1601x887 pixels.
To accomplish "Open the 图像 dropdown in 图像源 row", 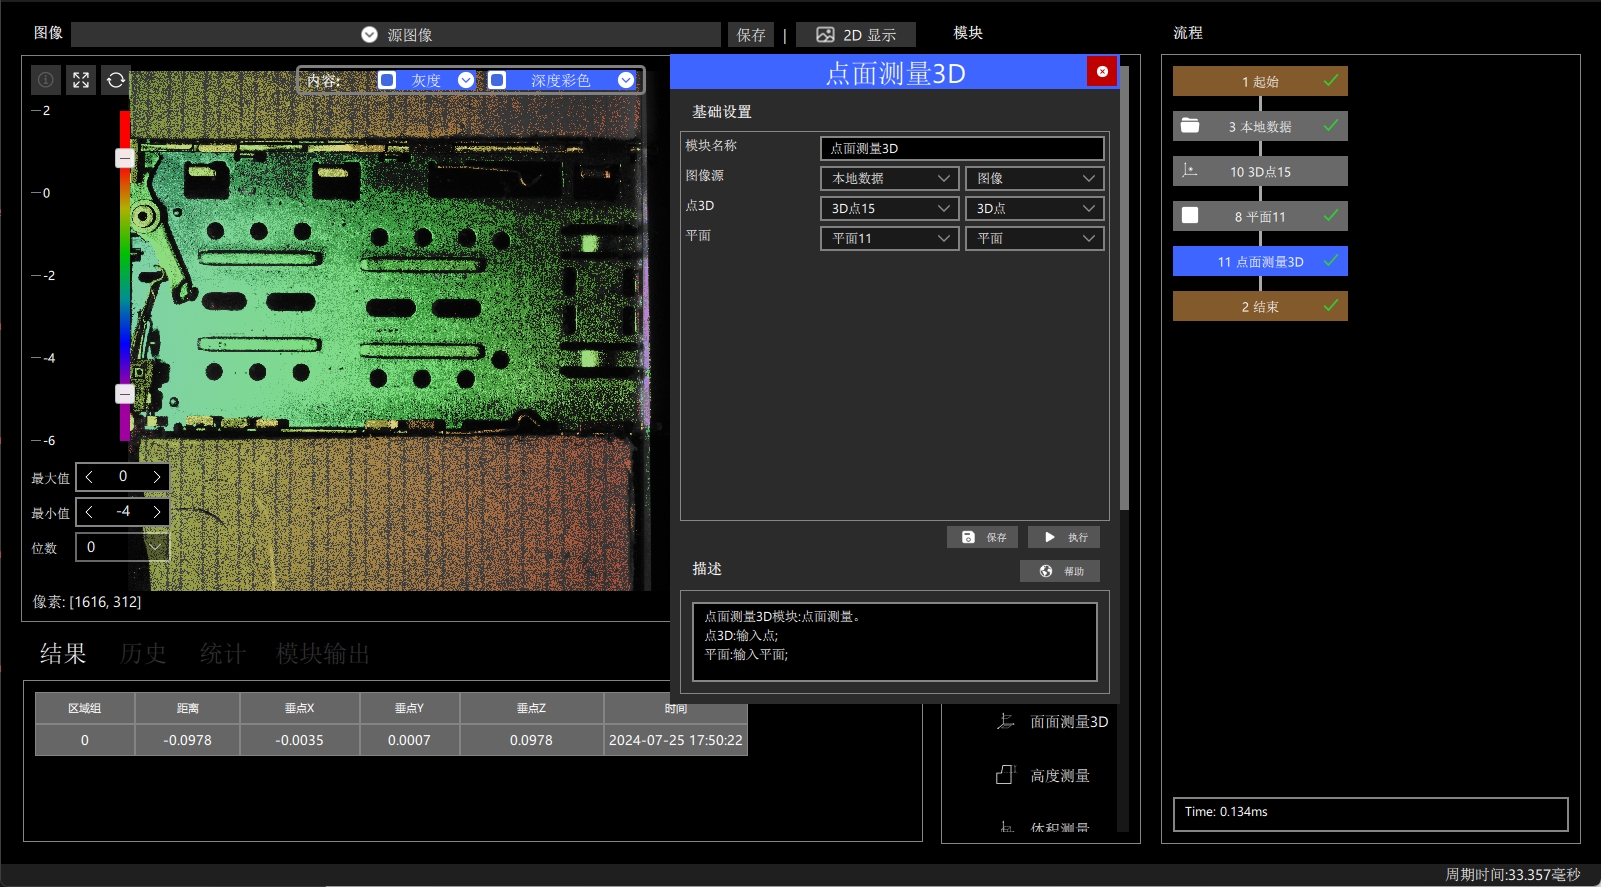I will pyautogui.click(x=1035, y=178).
